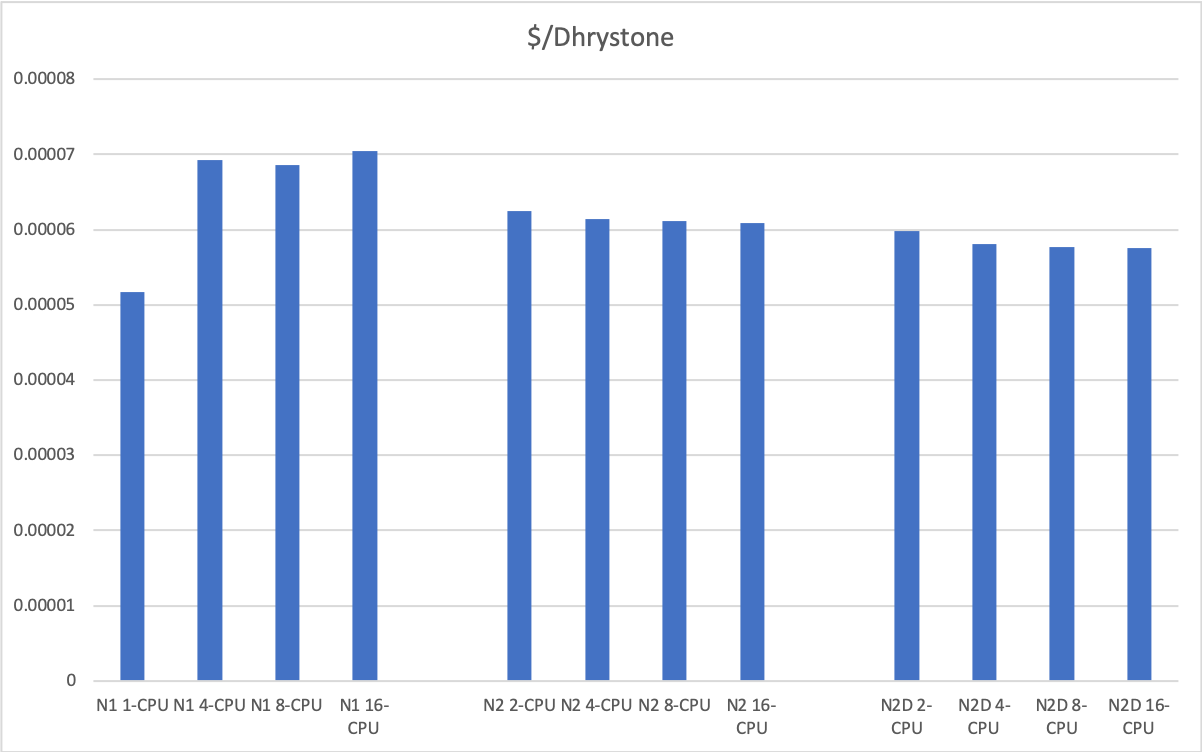Select the N2D 16-CPU x-axis label
1202x752 pixels.
coord(1139,716)
